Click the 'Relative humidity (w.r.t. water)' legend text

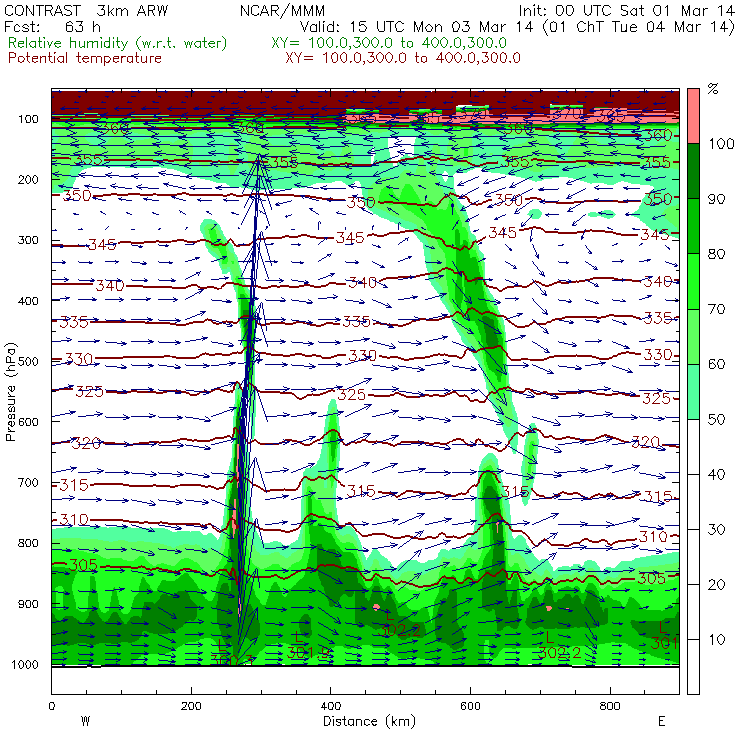(x=118, y=43)
